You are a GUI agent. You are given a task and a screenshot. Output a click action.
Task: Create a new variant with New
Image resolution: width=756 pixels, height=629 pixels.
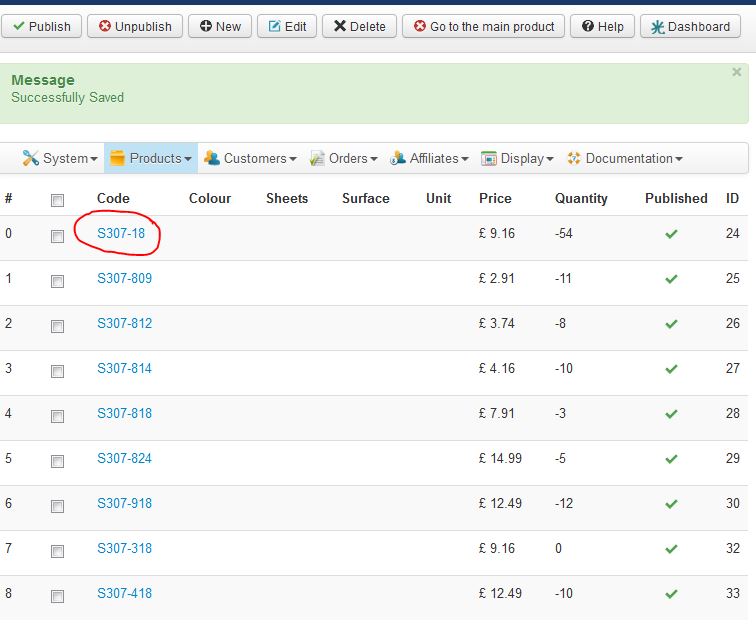tap(220, 26)
